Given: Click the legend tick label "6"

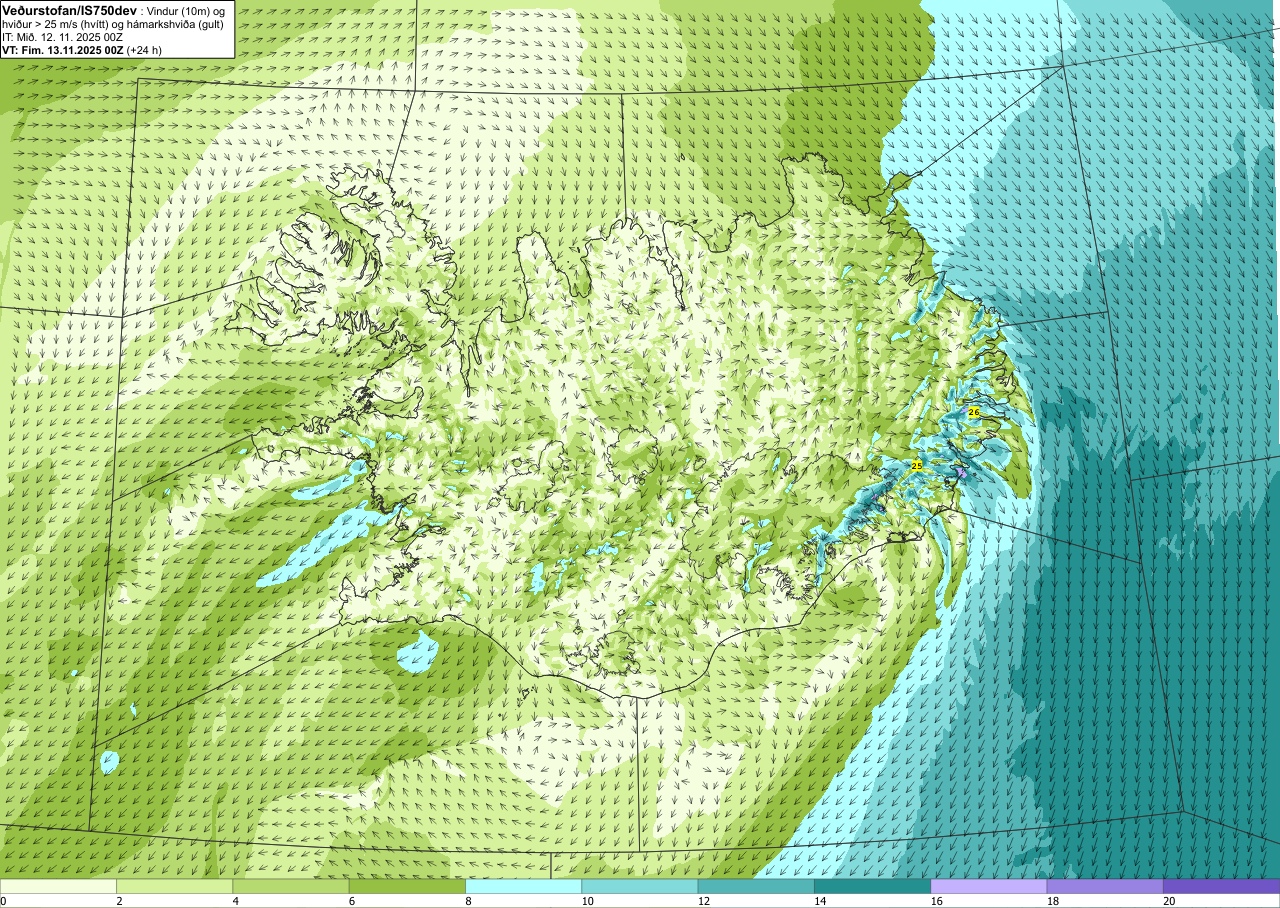Looking at the screenshot, I should click(x=351, y=901).
